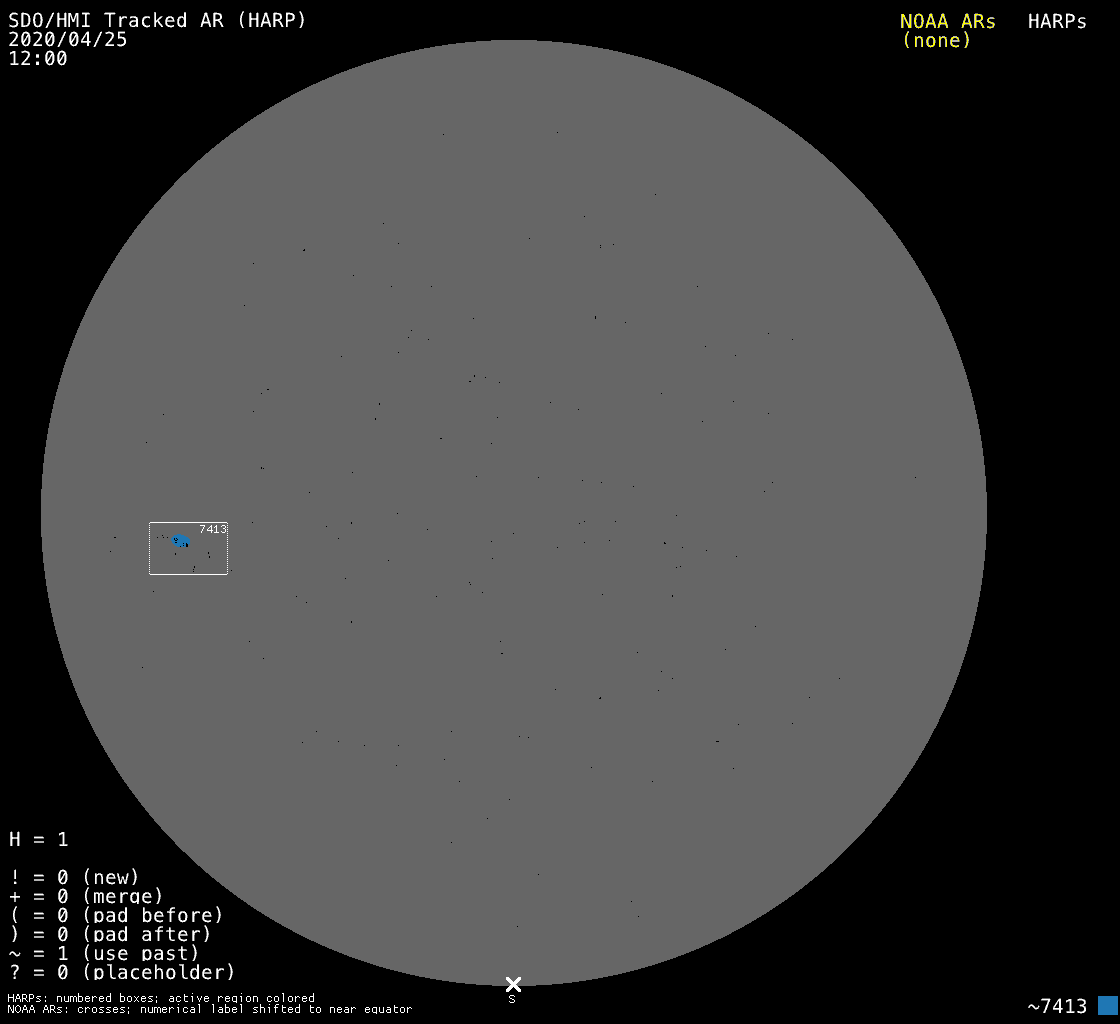Click the blue color swatch beside ~7413
The image size is (1120, 1024).
[1107, 1005]
